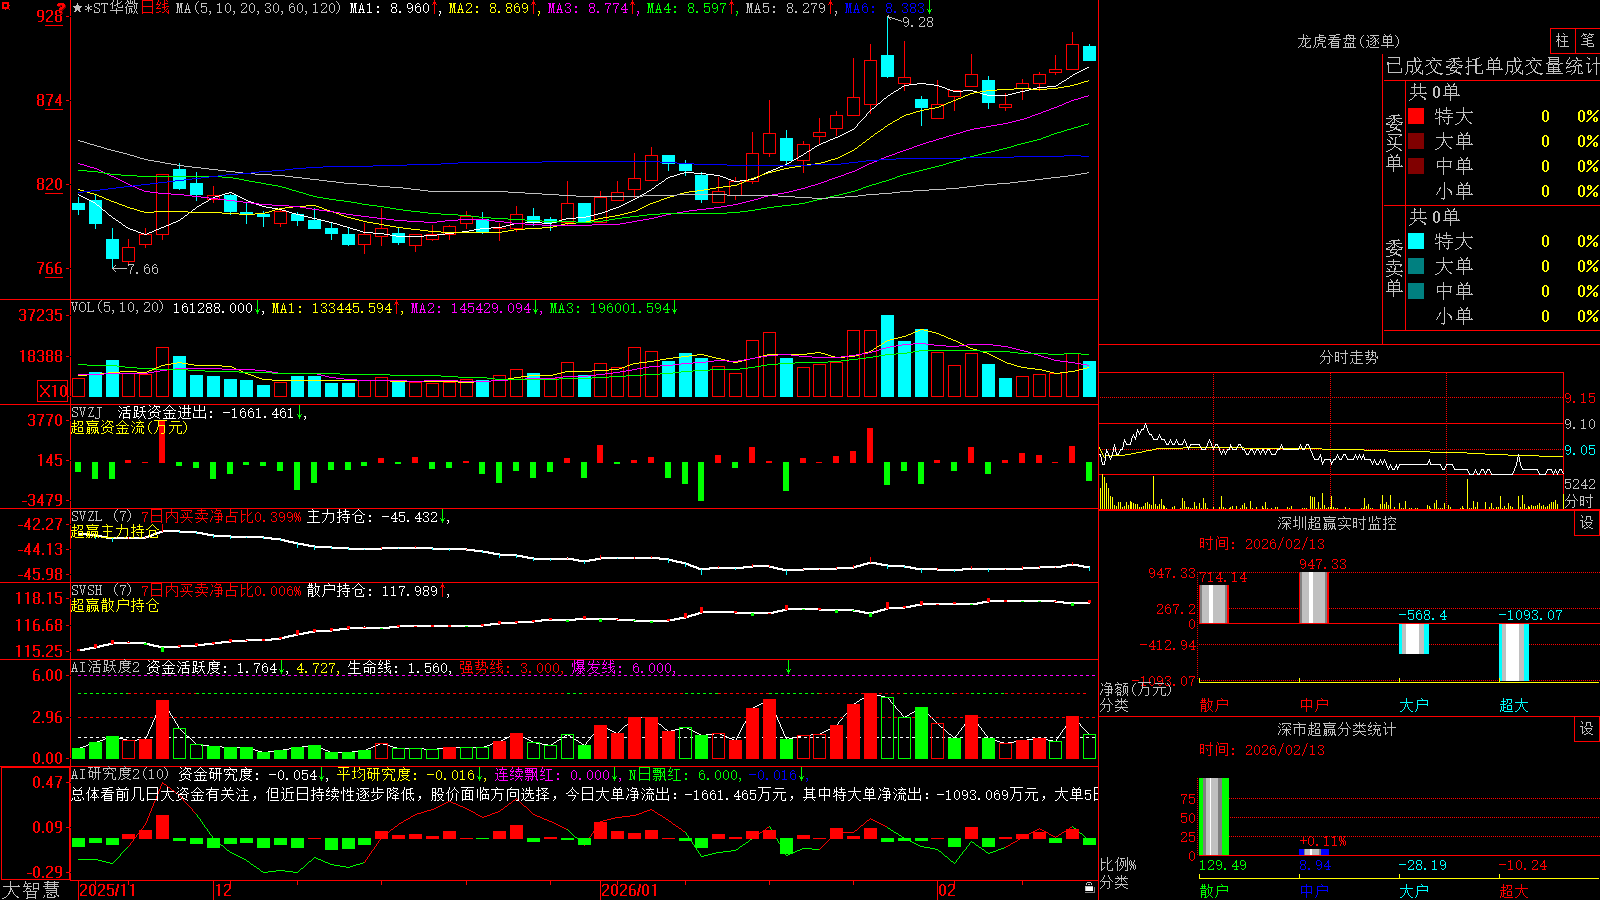Viewport: 1600px width, 900px height.
Task: Select 散户 category in 深市超赢分类统计
Action: [x=1214, y=890]
